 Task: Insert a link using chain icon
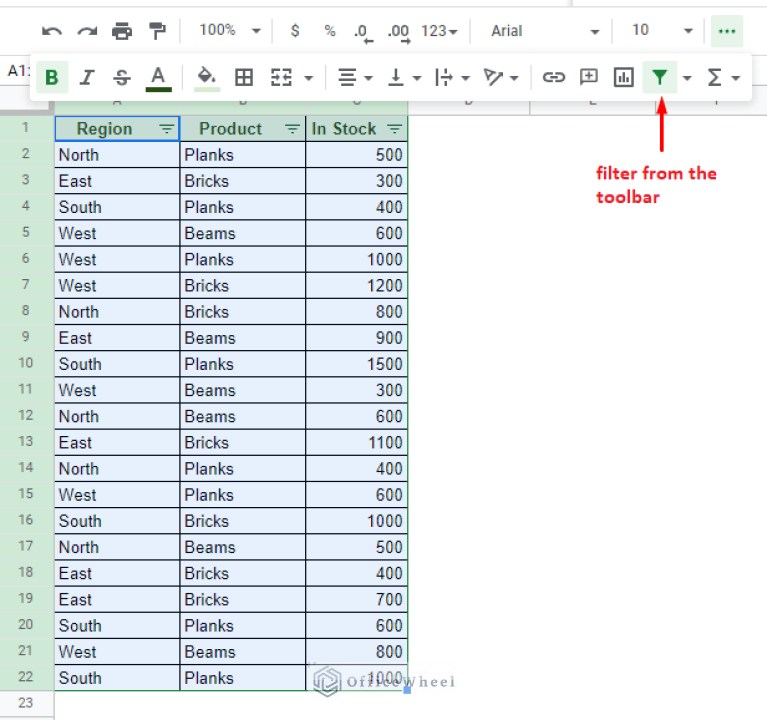pyautogui.click(x=553, y=77)
